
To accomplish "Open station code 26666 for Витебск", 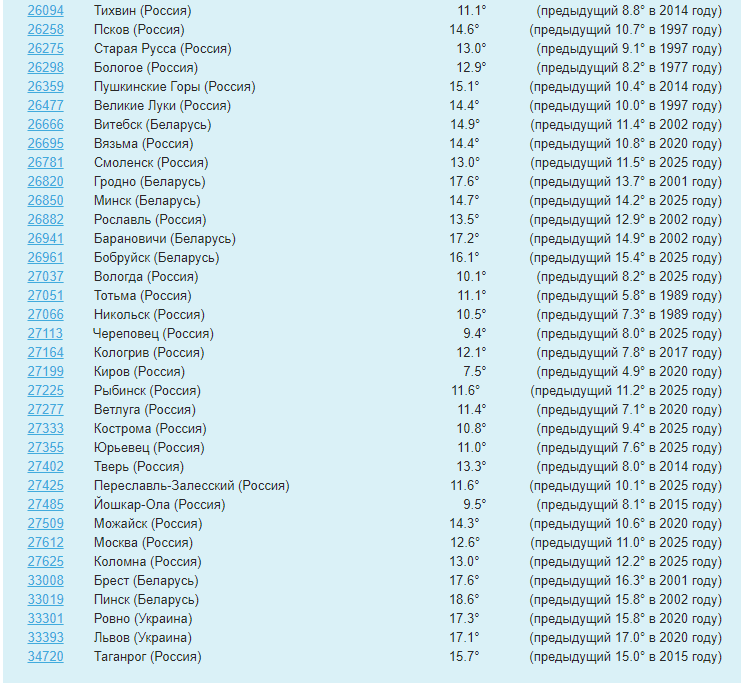I will (45, 124).
